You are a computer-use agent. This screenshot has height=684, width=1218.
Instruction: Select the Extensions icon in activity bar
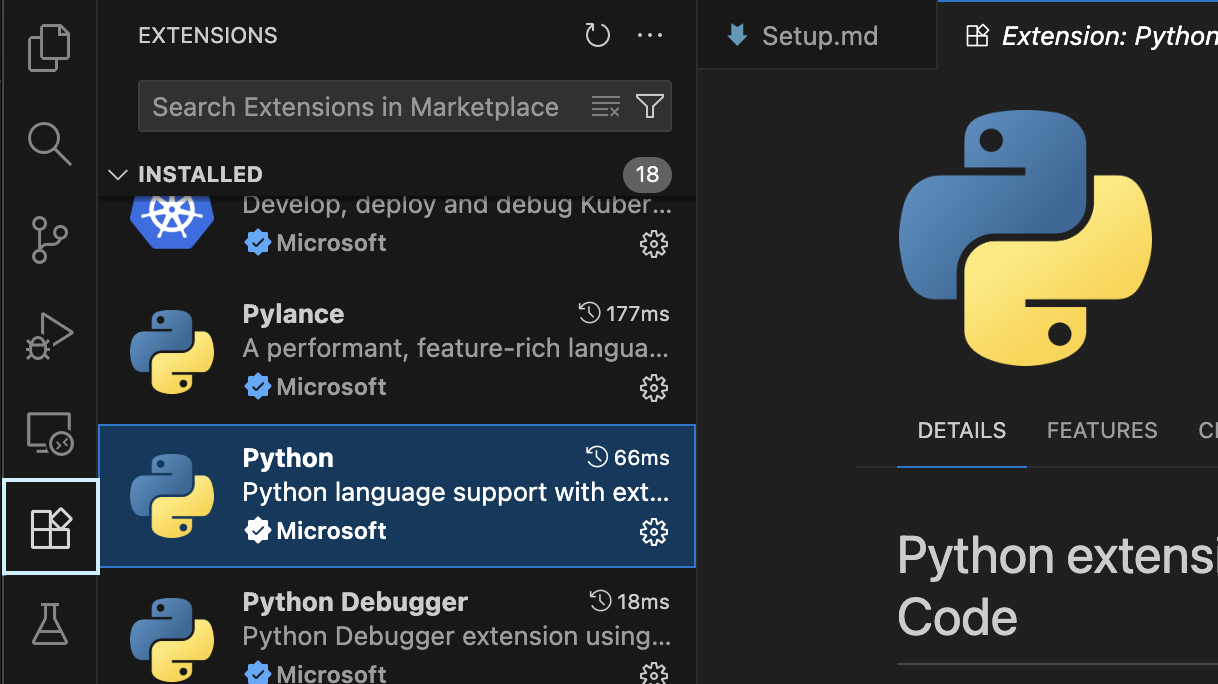(x=49, y=527)
